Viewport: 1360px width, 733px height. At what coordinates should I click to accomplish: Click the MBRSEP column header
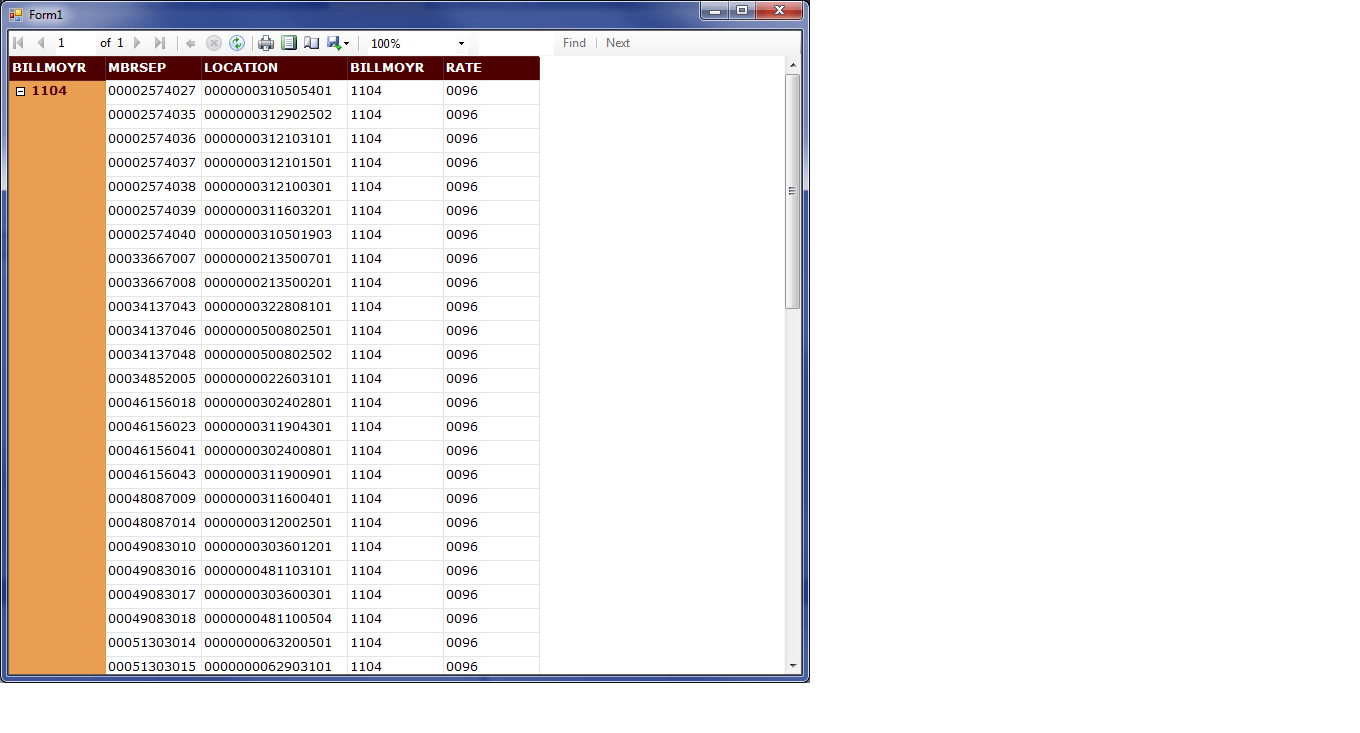click(153, 68)
